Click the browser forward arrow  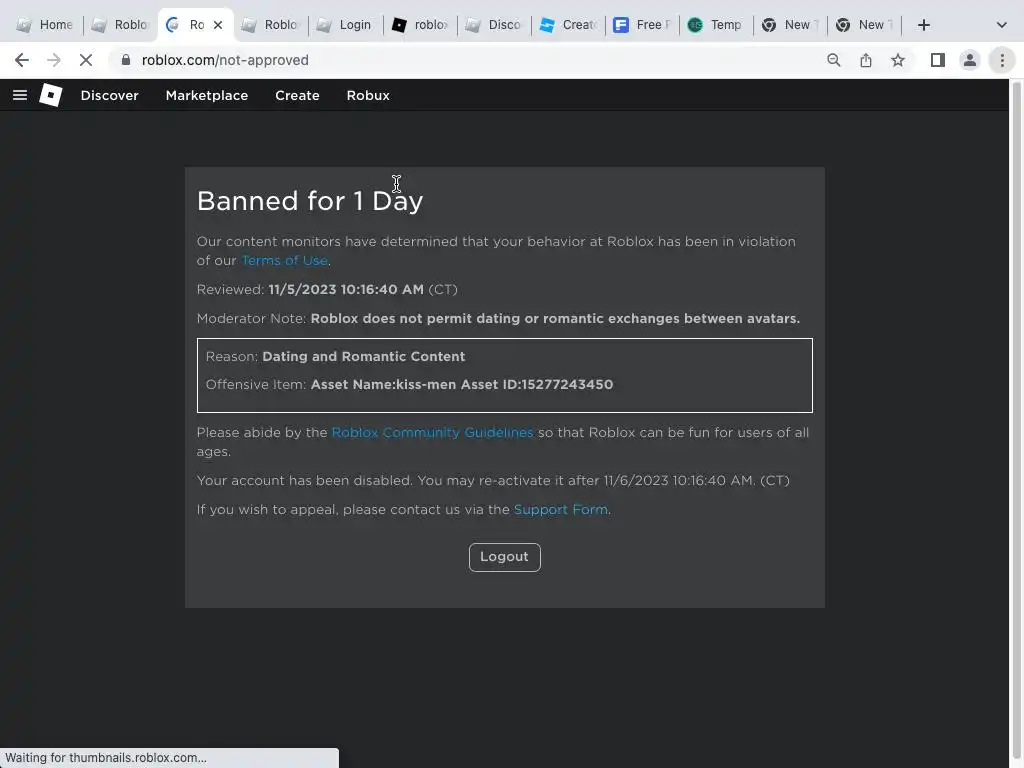tap(54, 60)
